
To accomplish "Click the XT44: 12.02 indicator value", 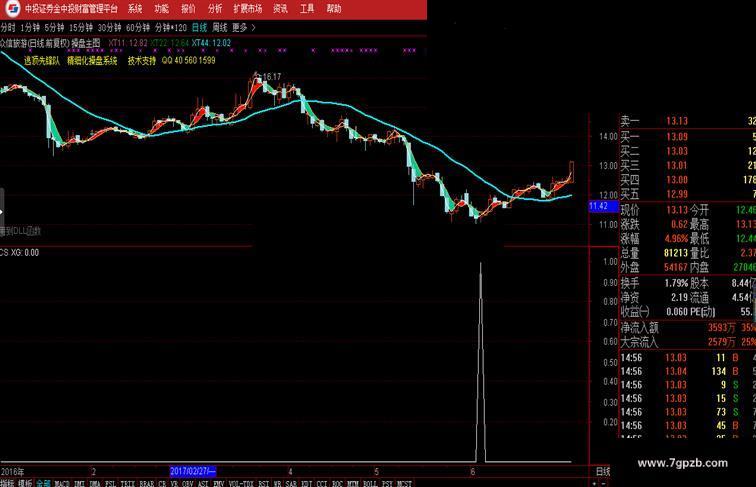I will coord(211,43).
